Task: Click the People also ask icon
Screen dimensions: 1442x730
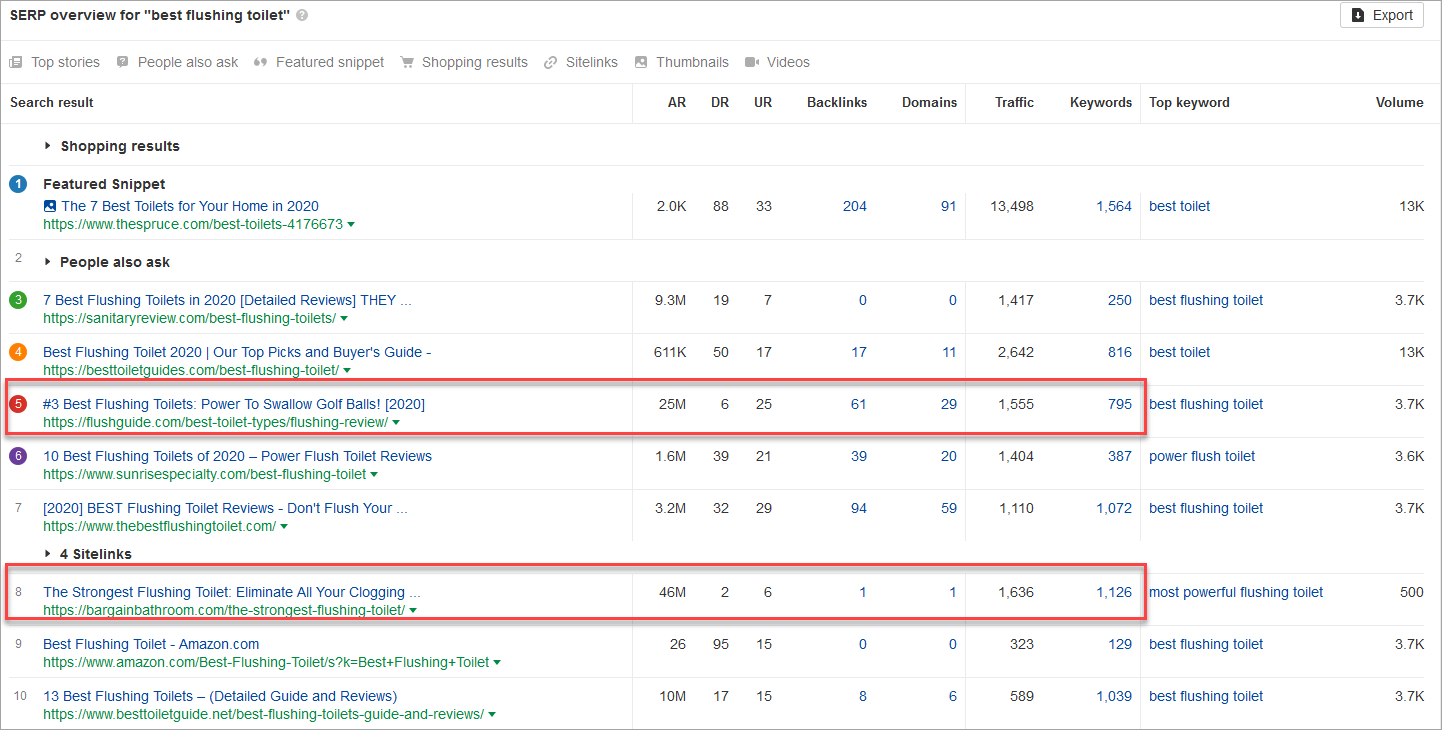Action: click(123, 62)
